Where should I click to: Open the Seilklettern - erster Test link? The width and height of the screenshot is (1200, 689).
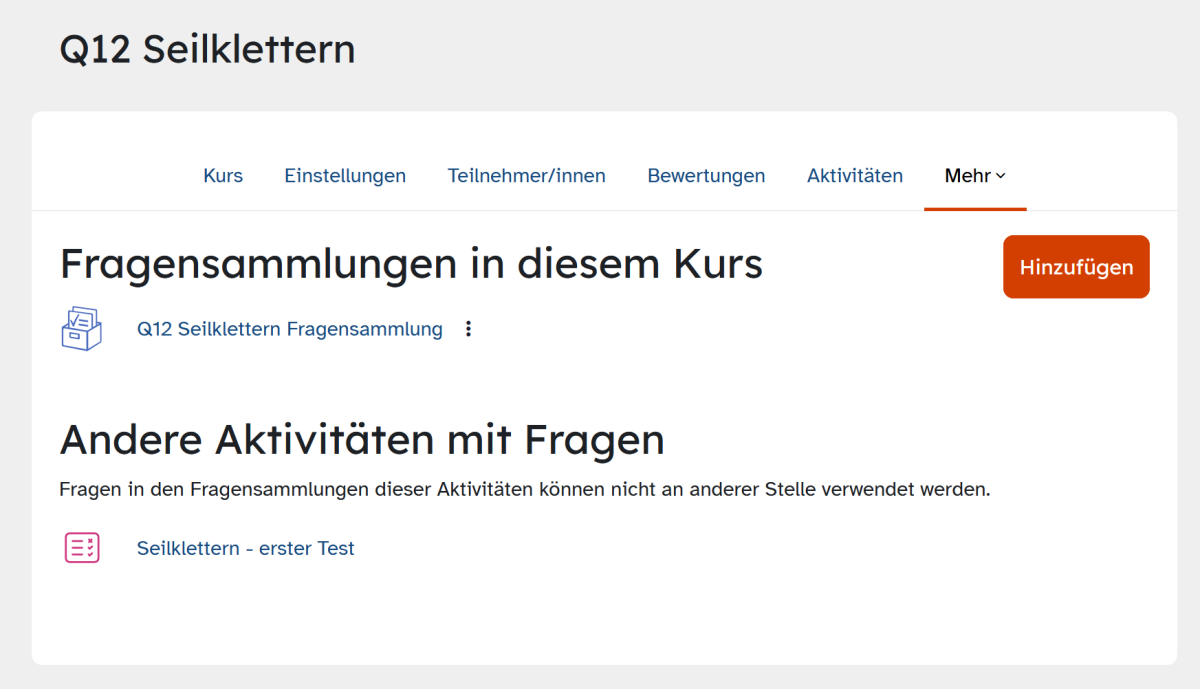[x=246, y=548]
